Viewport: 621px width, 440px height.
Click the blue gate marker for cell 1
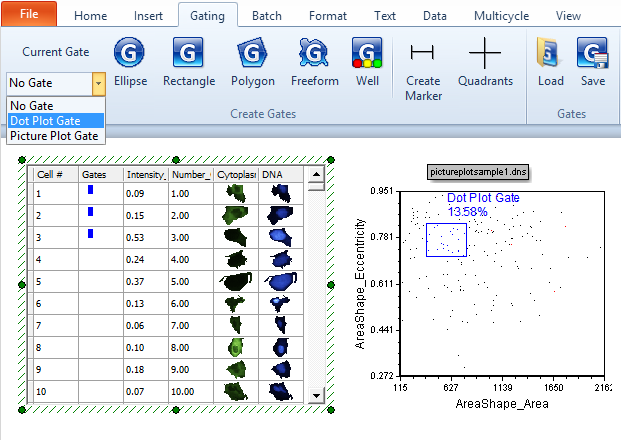[90, 189]
